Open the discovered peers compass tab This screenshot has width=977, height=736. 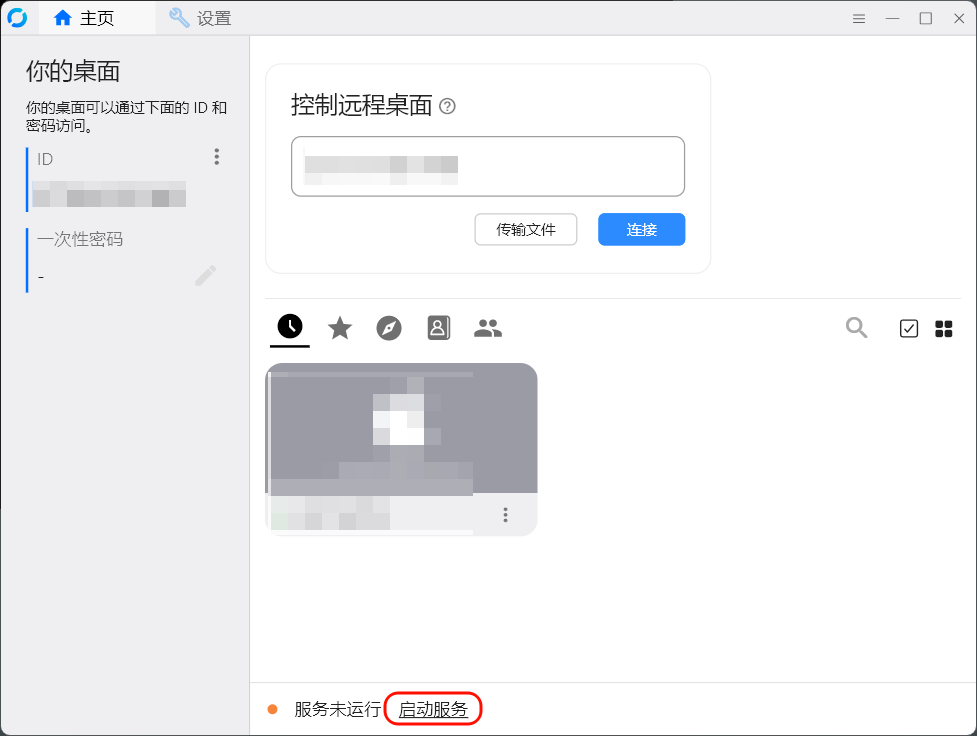click(389, 328)
